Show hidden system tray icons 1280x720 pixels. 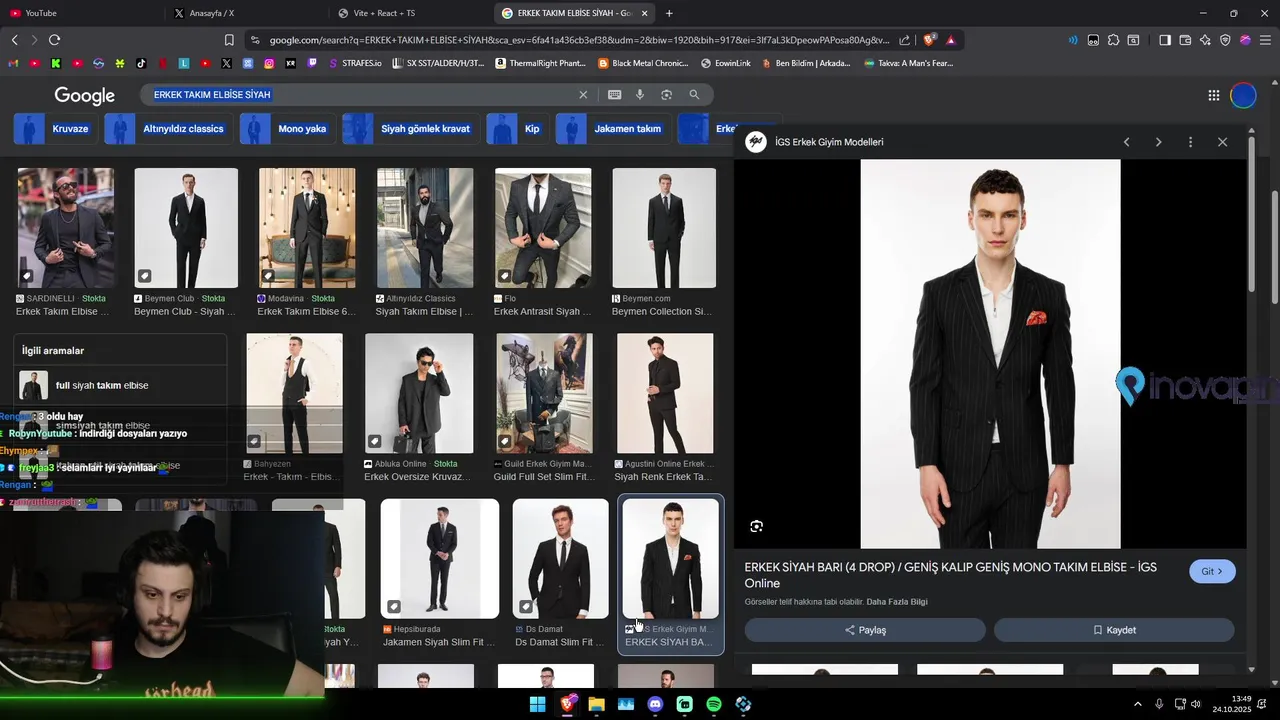(1137, 704)
